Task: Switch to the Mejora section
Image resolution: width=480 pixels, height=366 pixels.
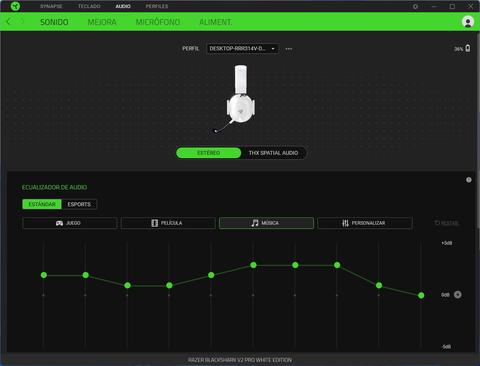Action: pyautogui.click(x=102, y=22)
